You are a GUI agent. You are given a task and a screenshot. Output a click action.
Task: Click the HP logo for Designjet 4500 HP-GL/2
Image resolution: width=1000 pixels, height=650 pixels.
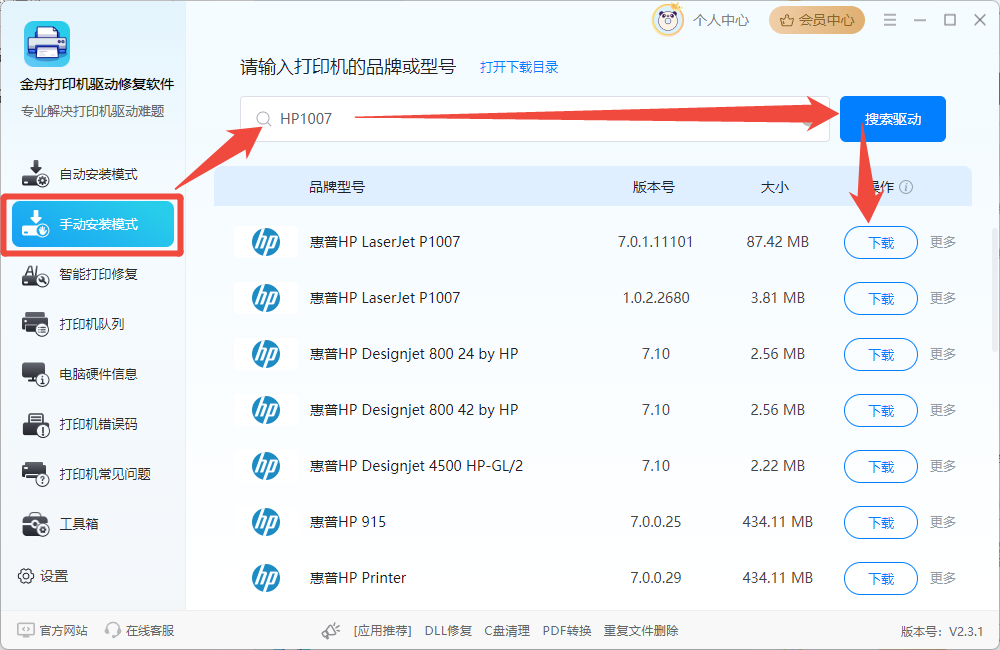tap(266, 466)
